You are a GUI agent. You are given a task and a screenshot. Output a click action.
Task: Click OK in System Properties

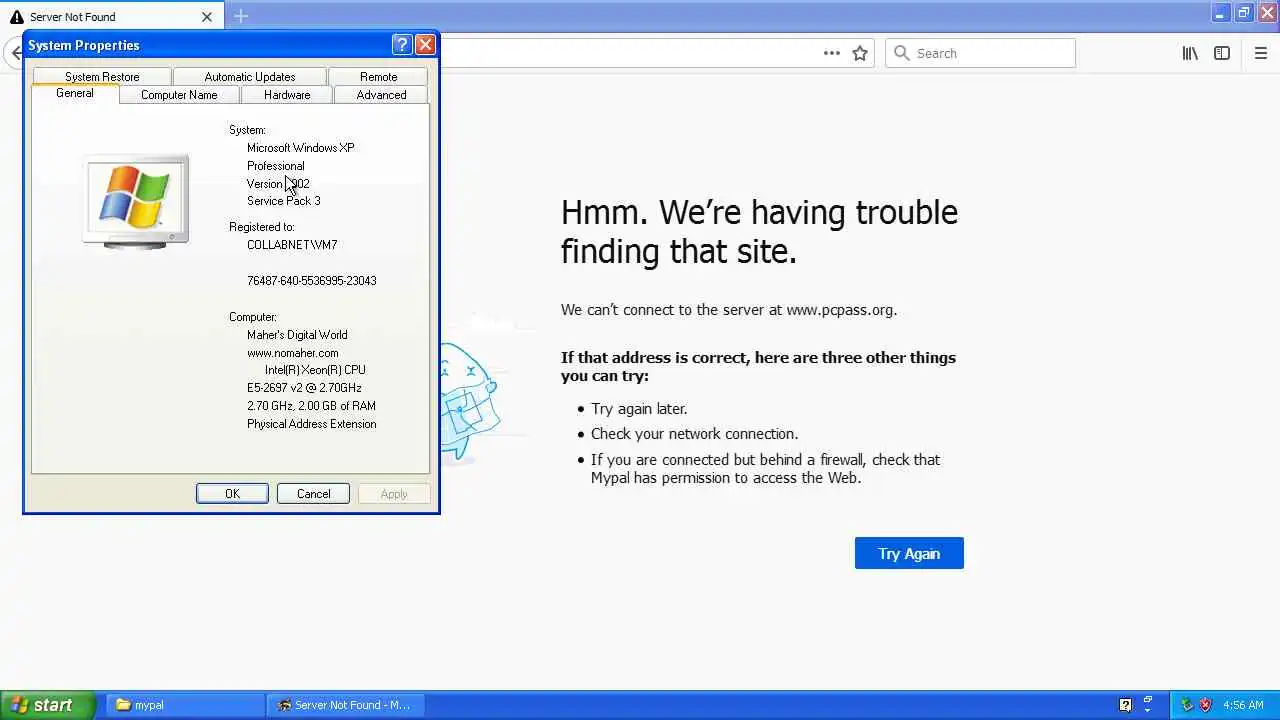pyautogui.click(x=232, y=494)
